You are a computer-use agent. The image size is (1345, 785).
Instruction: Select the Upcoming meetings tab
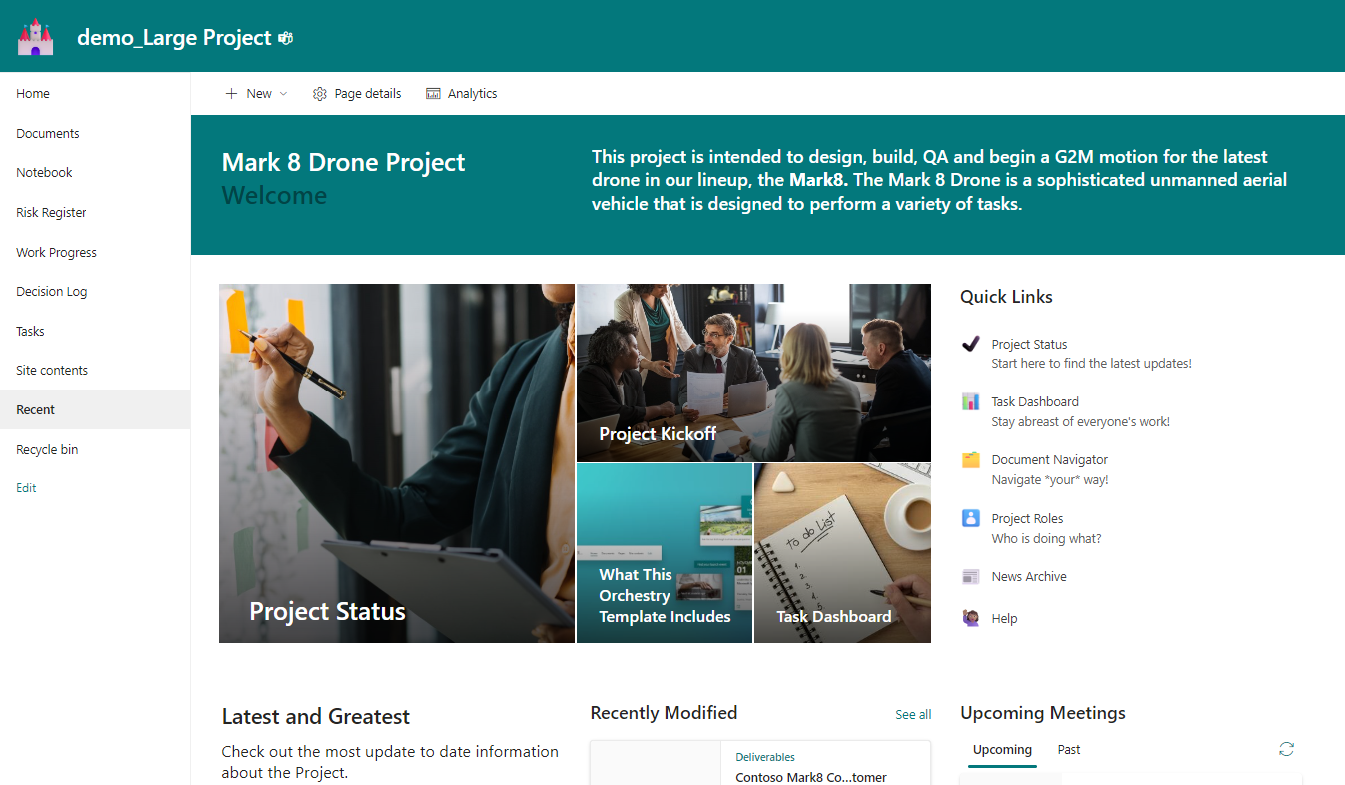(1002, 749)
